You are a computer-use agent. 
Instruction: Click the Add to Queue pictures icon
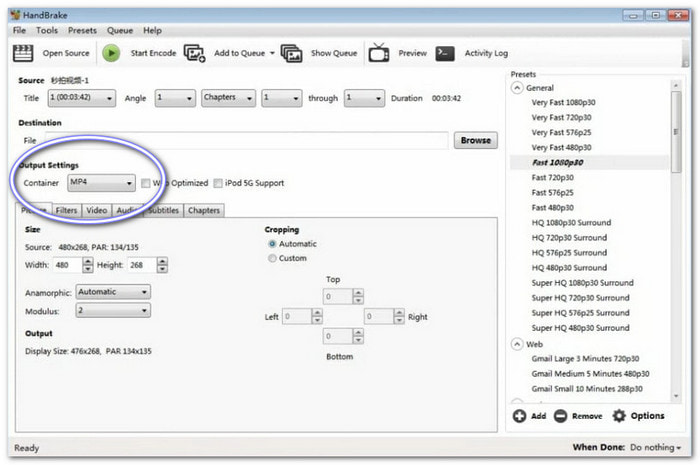pos(195,54)
